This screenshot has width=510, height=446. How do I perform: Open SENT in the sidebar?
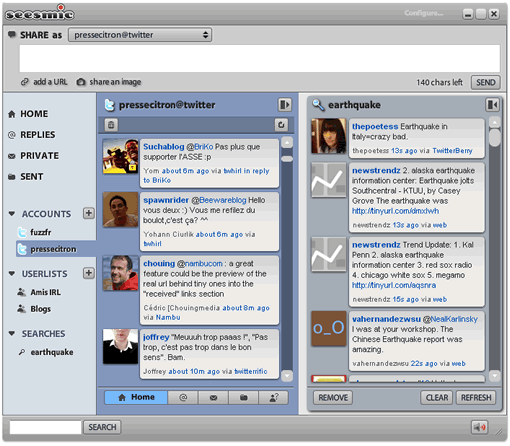click(x=26, y=177)
